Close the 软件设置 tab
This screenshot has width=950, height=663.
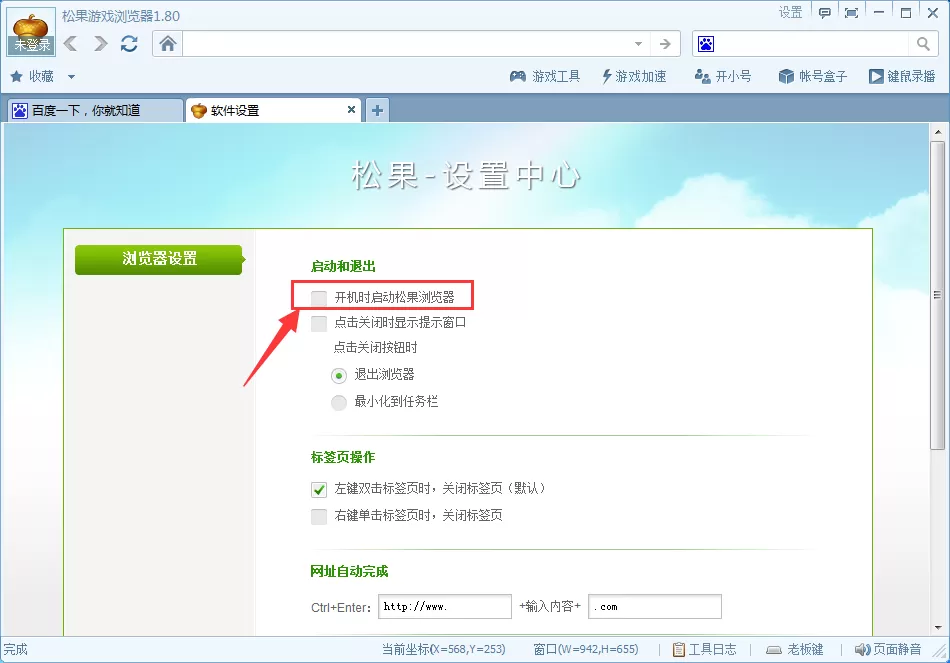coord(351,110)
